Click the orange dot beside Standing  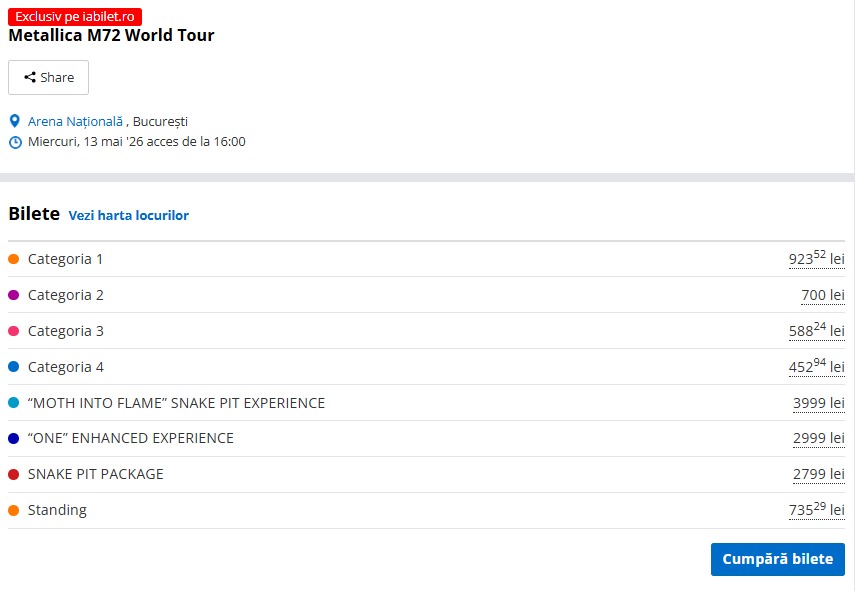click(14, 510)
